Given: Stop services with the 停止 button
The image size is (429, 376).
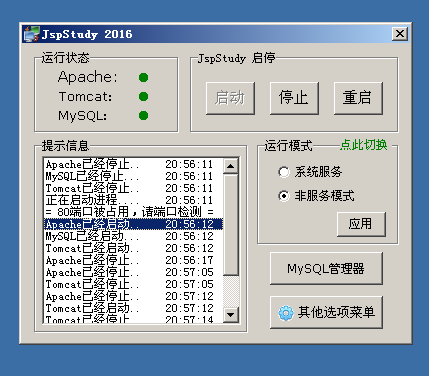Looking at the screenshot, I should point(294,98).
